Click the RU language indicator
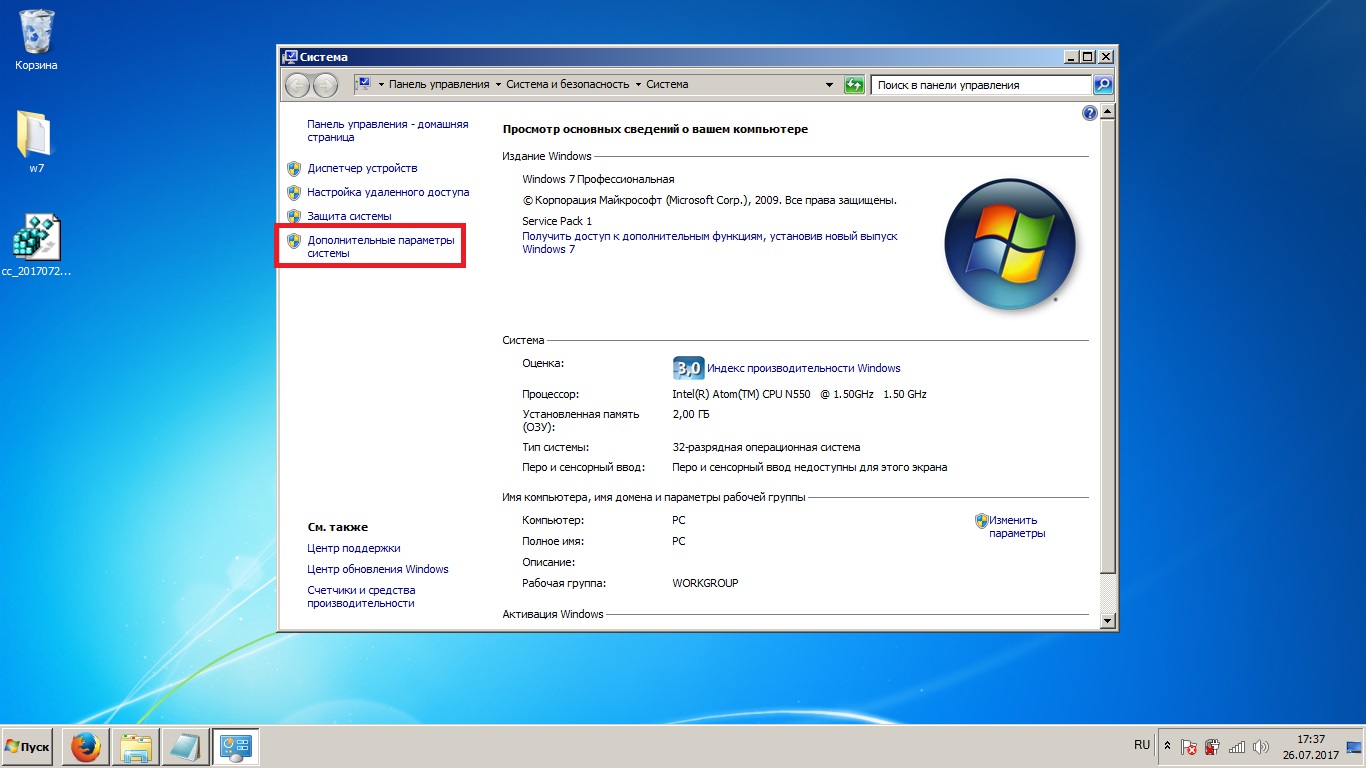 1142,745
